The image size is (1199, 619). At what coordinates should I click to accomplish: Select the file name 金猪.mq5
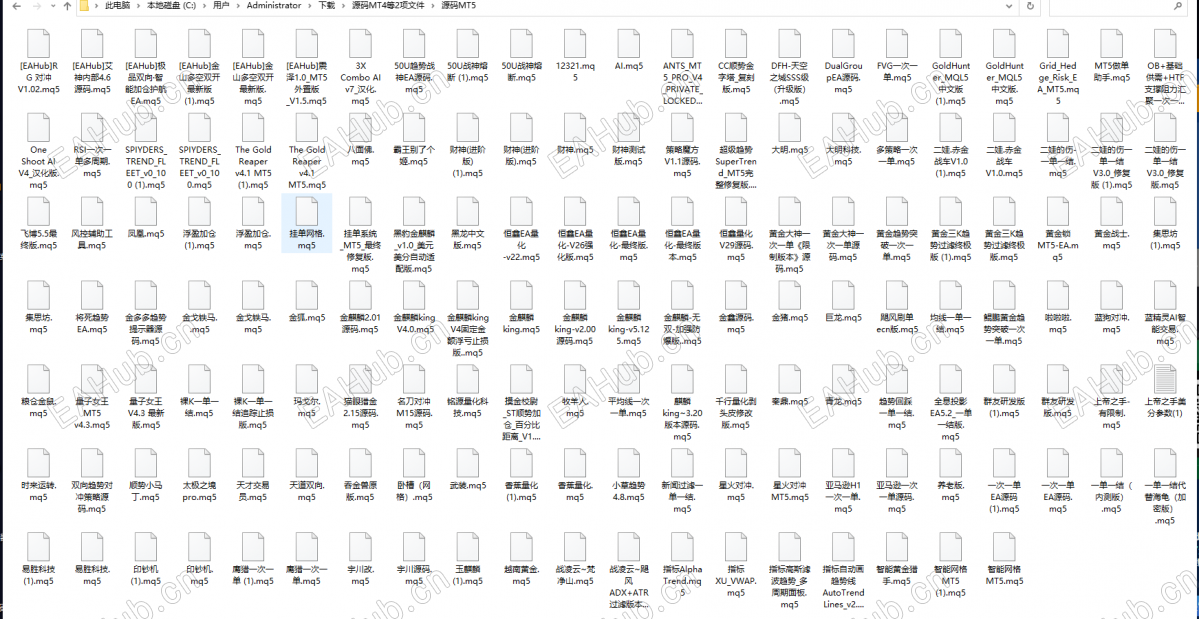point(789,317)
